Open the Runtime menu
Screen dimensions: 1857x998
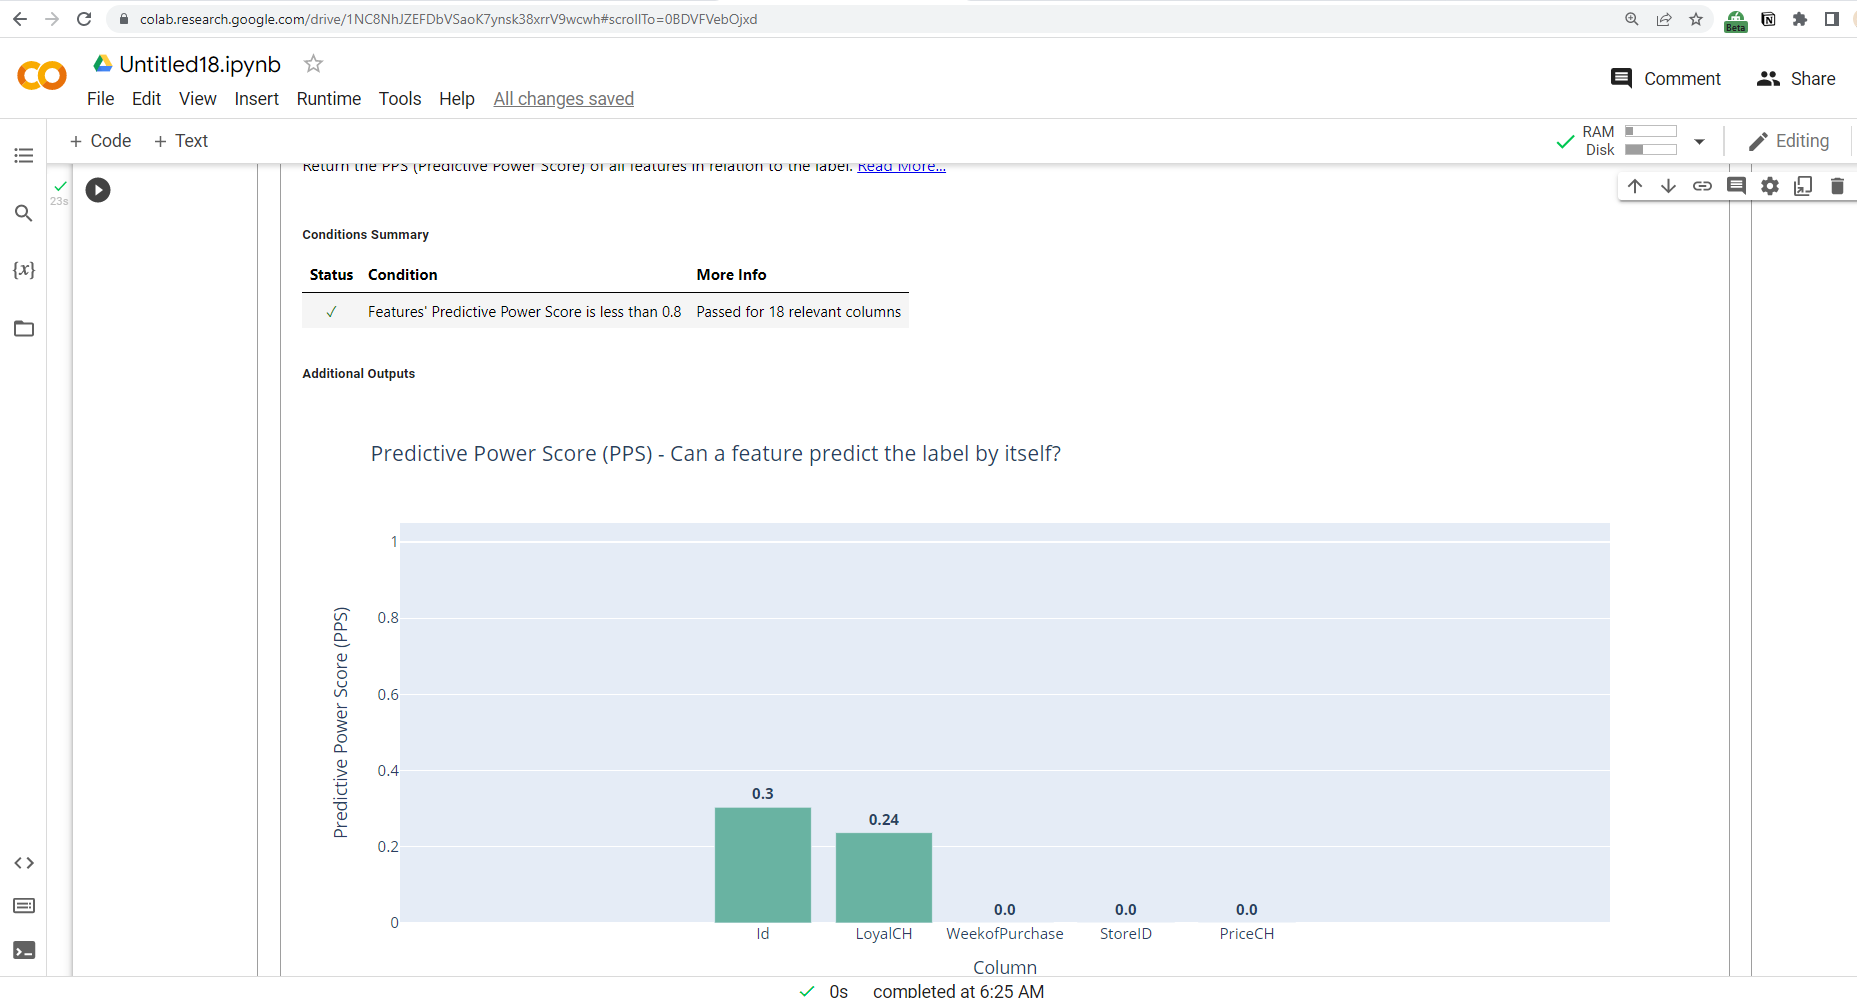(328, 98)
